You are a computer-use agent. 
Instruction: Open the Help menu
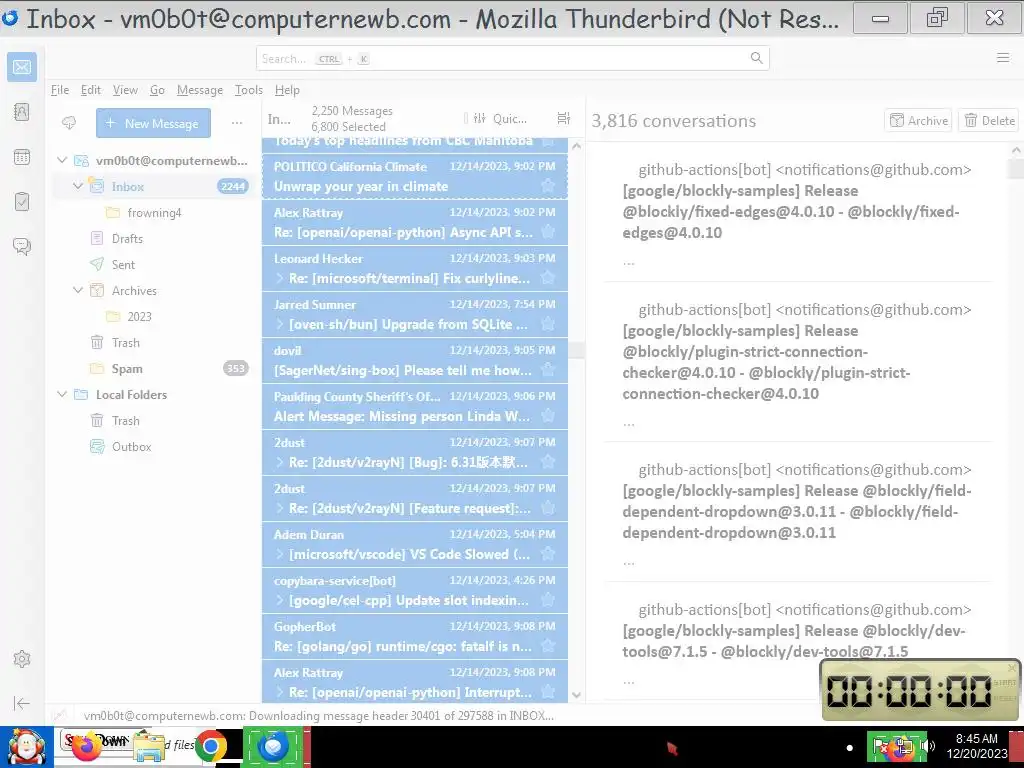287,90
